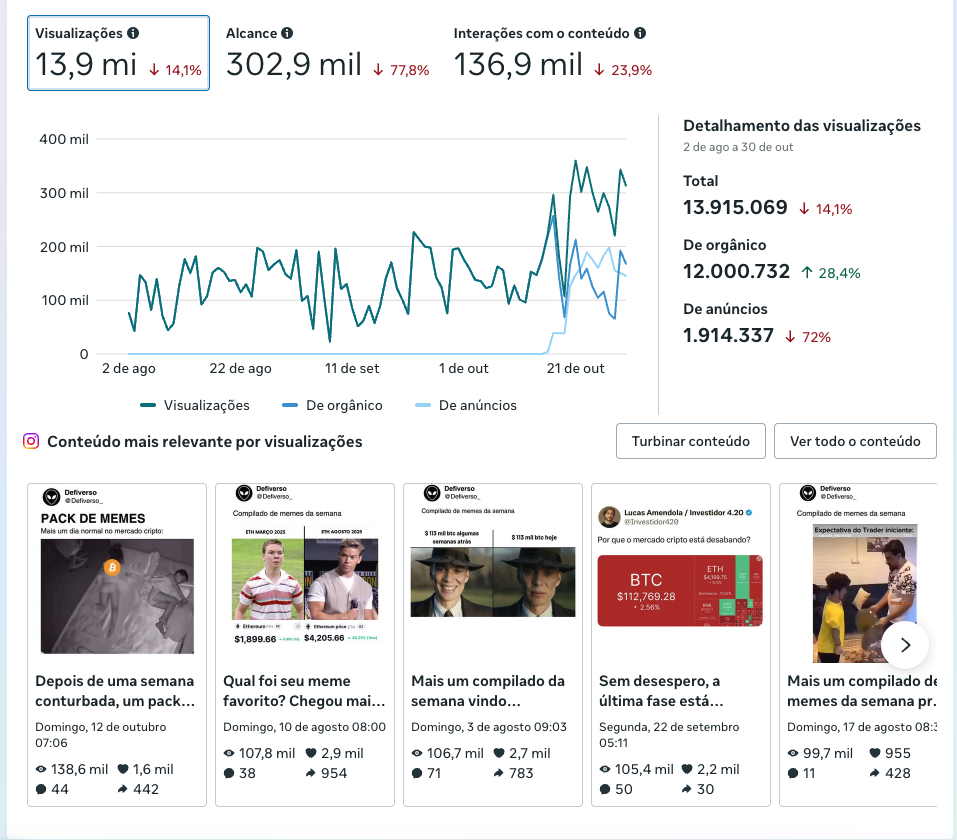Click heart icon on 1,6 mil likes post
Viewport: 957px width, 840px height.
coord(123,769)
